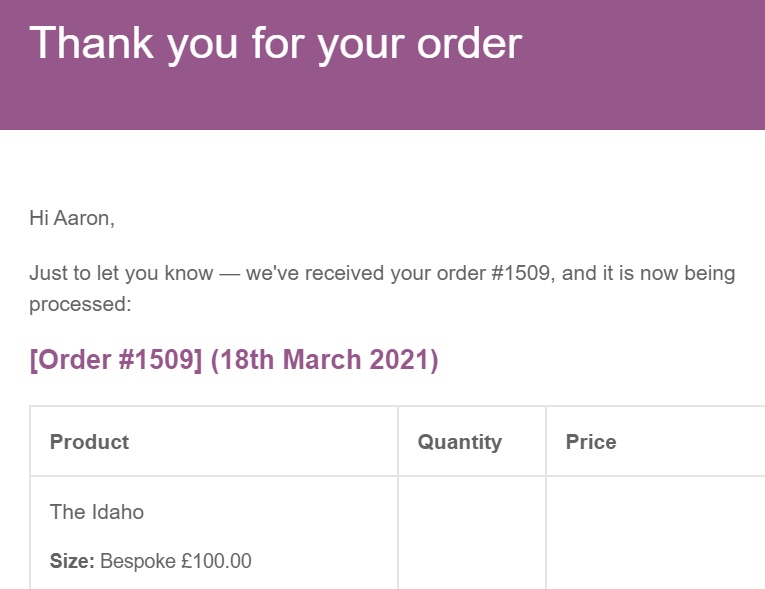Click the Product column header
Viewport: 765px width, 589px height.
point(89,442)
